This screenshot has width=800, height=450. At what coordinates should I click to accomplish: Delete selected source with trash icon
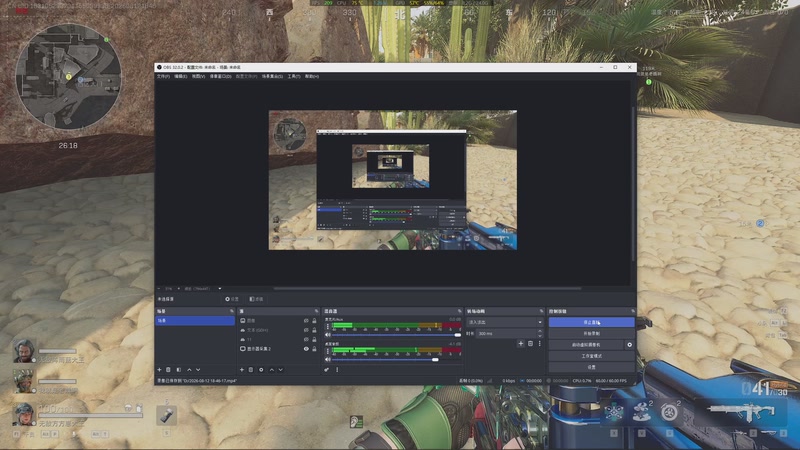point(251,369)
